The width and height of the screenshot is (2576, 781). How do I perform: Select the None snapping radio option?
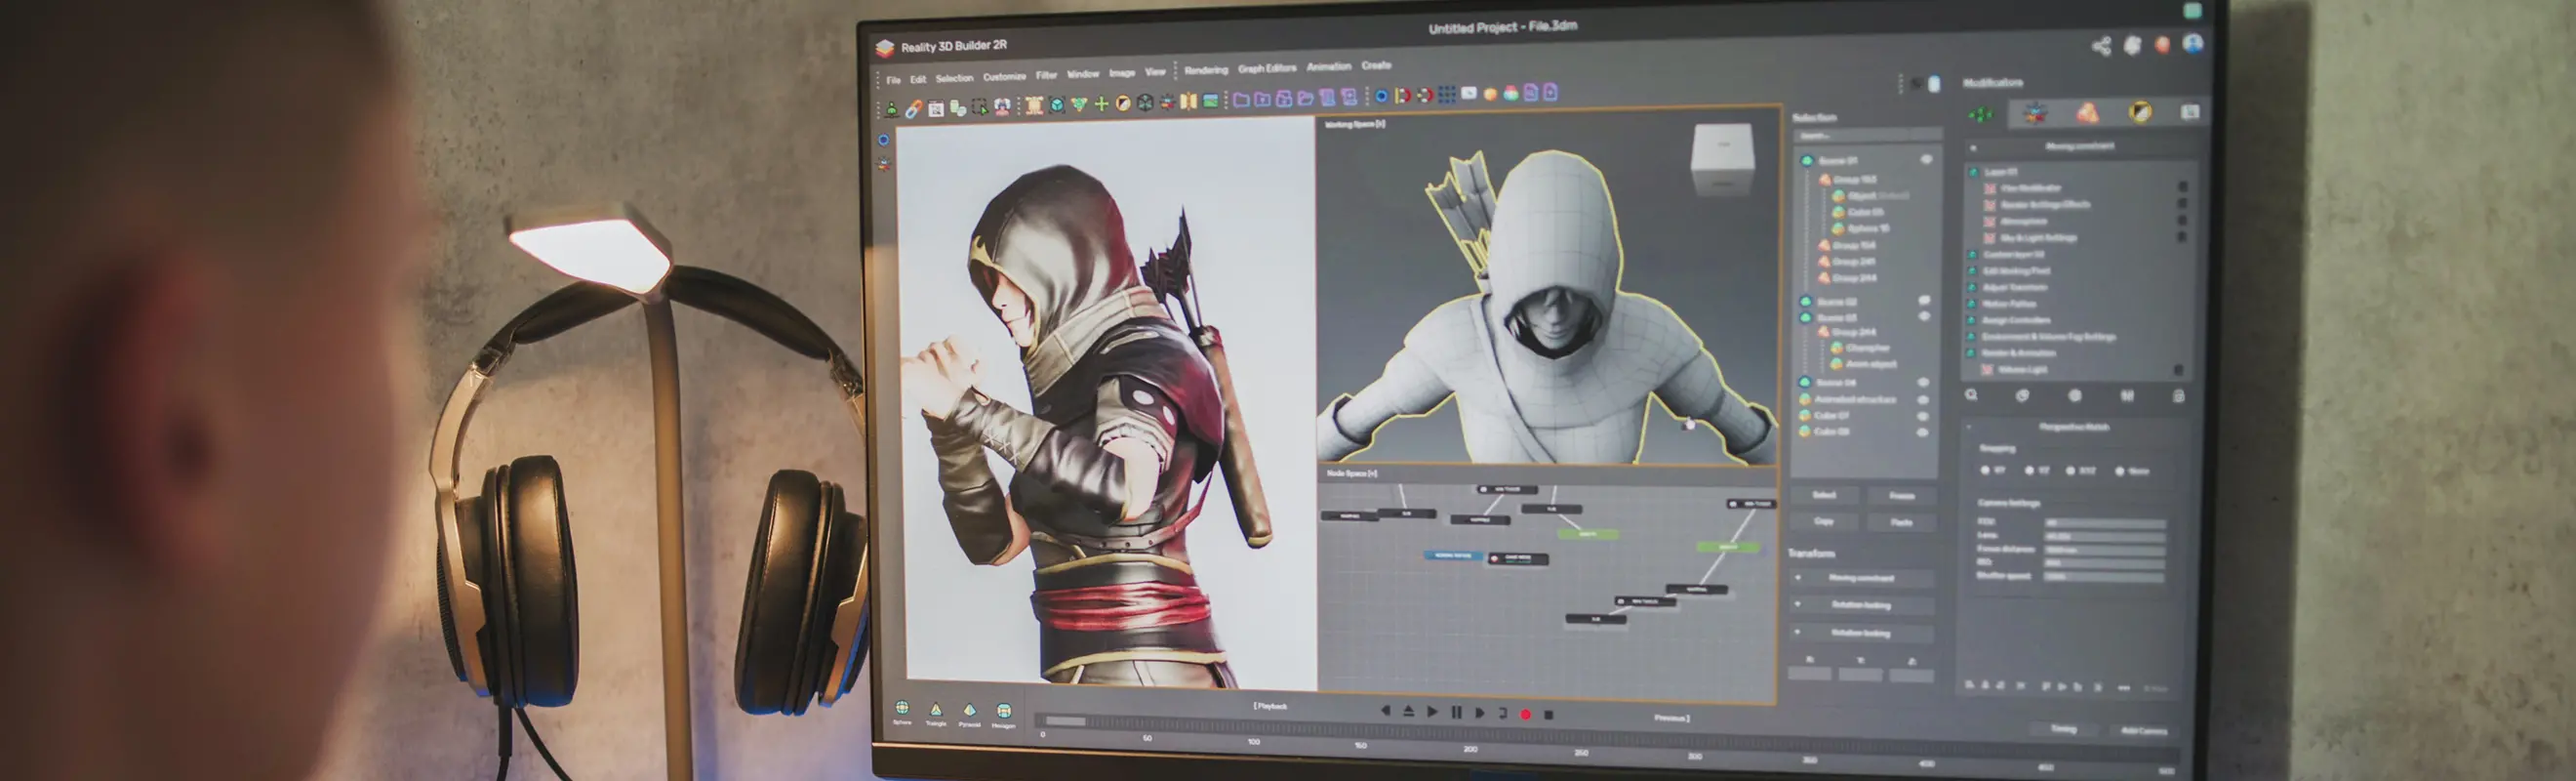point(2119,471)
